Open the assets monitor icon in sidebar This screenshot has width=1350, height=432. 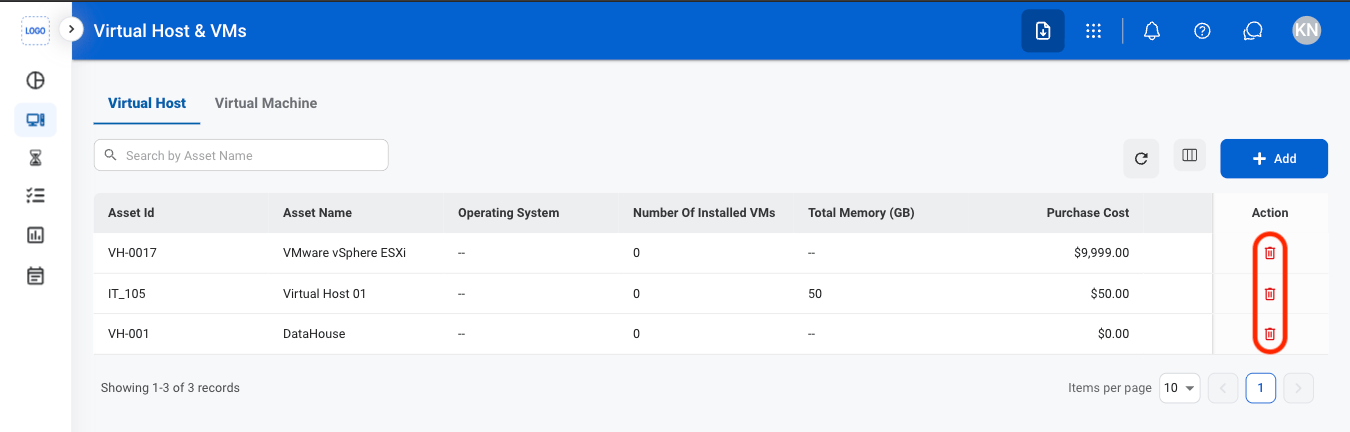pyautogui.click(x=35, y=120)
